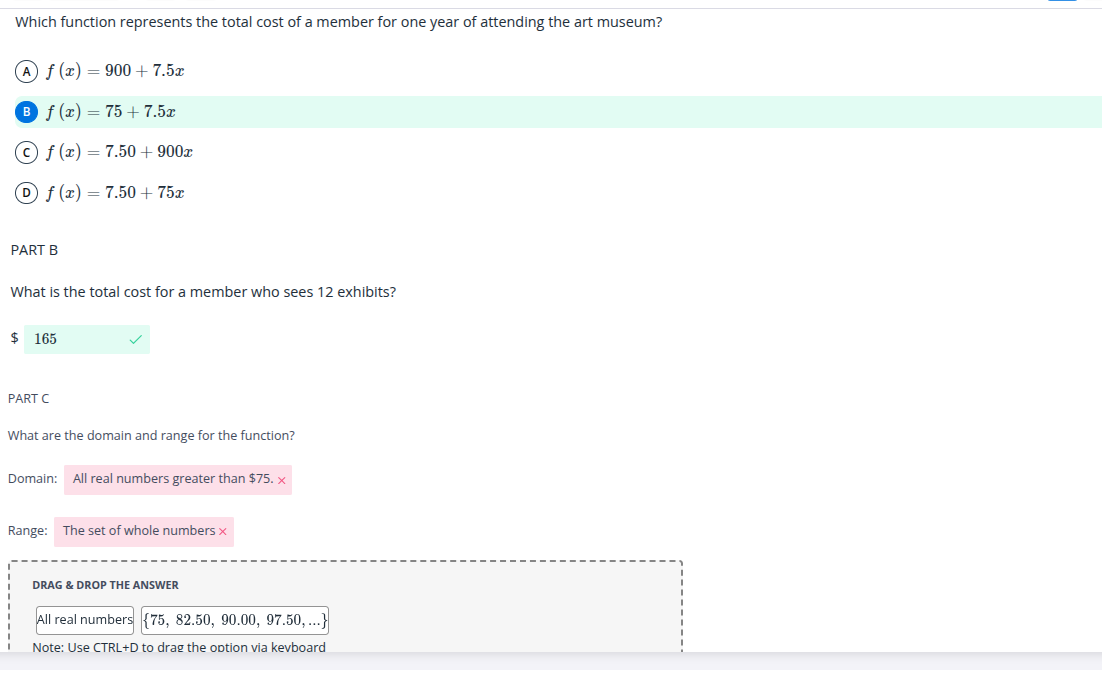Select option A radio circle

pos(23,71)
